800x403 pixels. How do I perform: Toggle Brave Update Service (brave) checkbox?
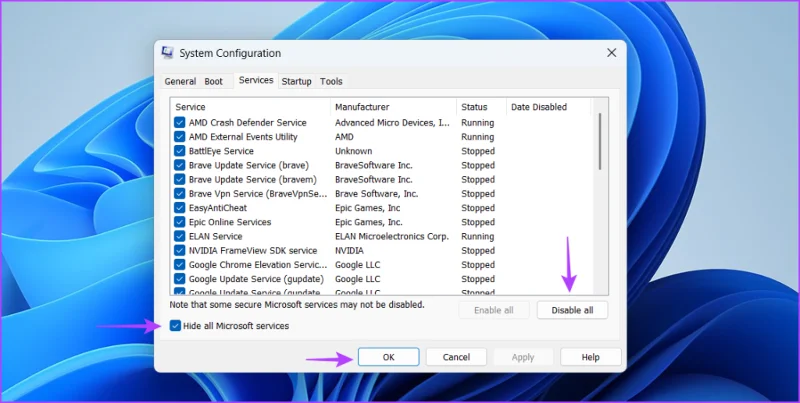180,165
